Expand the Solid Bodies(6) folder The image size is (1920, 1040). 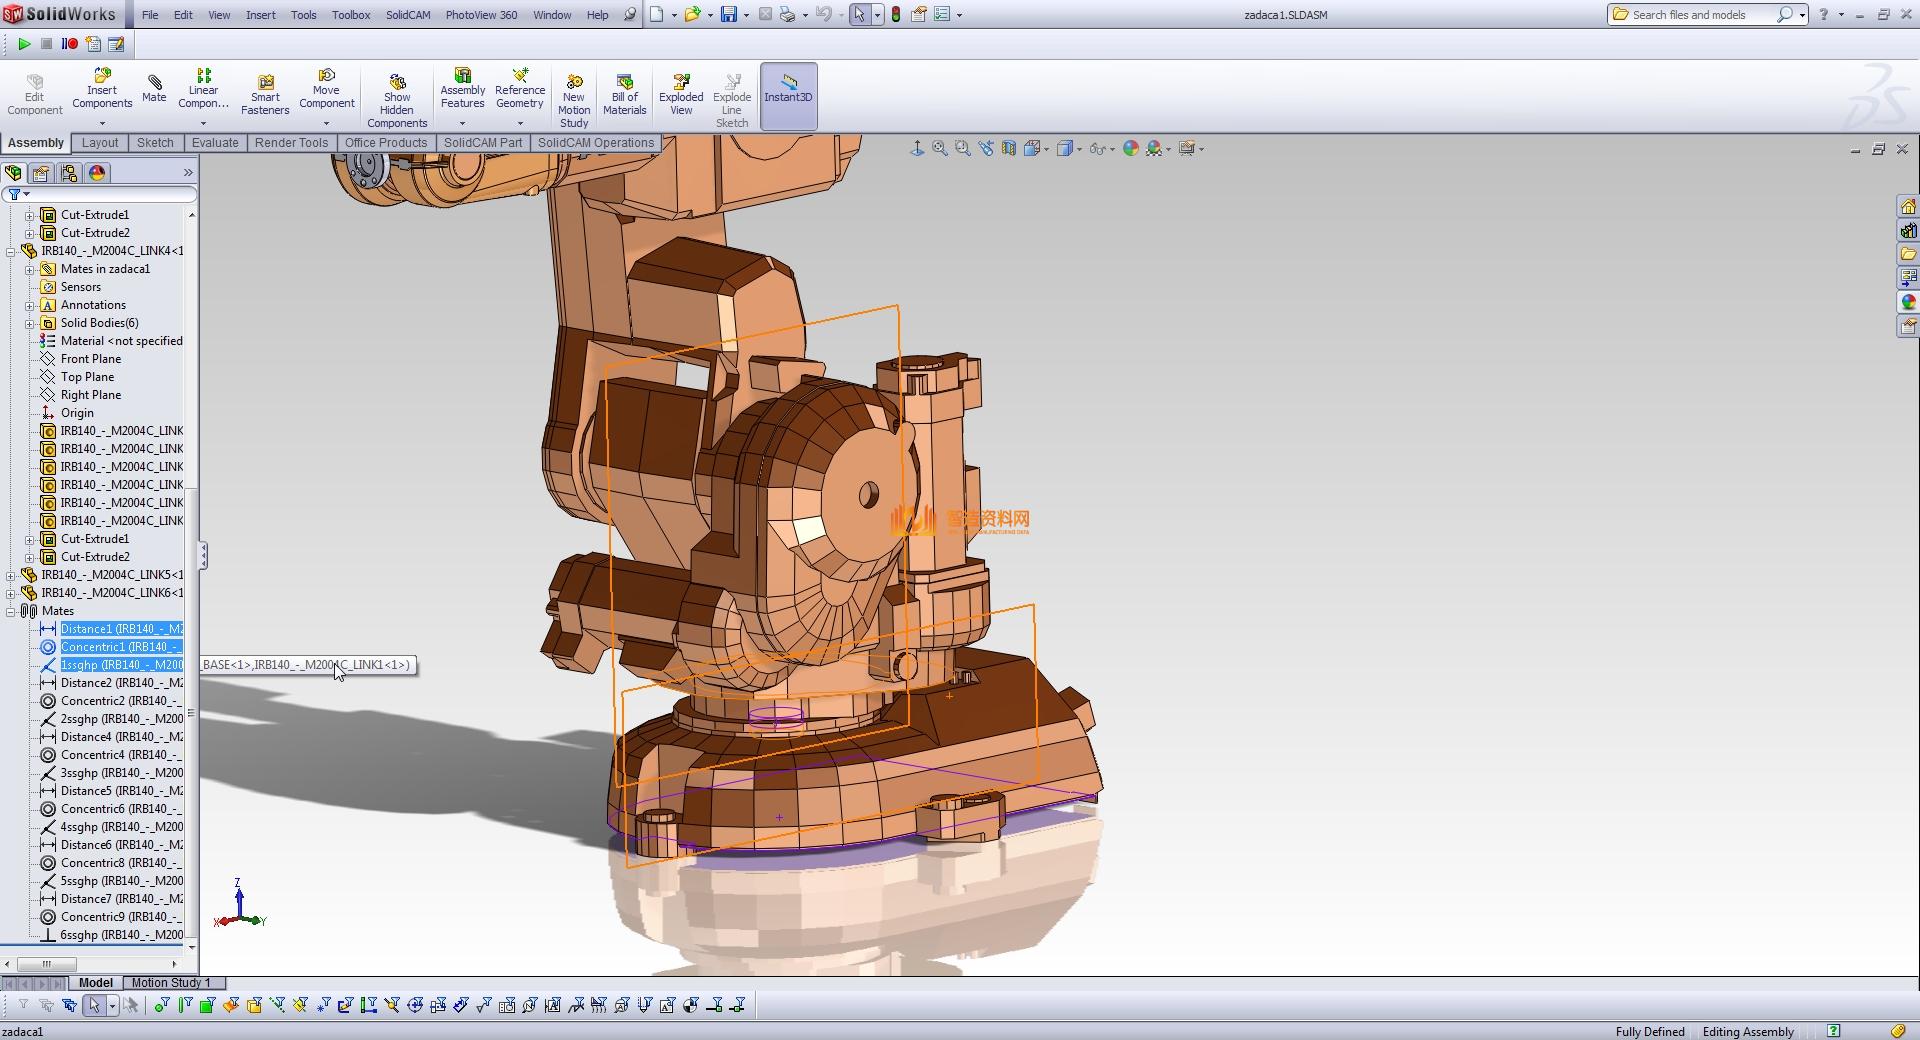(30, 323)
